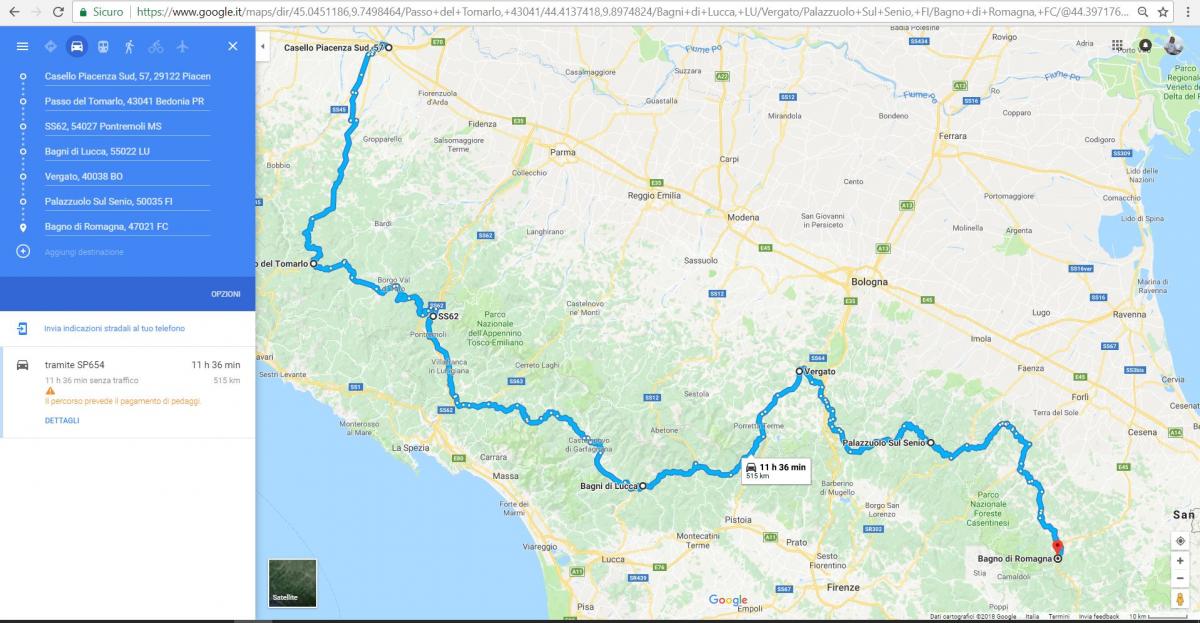
Task: Choose walking travel mode icon
Action: [x=129, y=47]
